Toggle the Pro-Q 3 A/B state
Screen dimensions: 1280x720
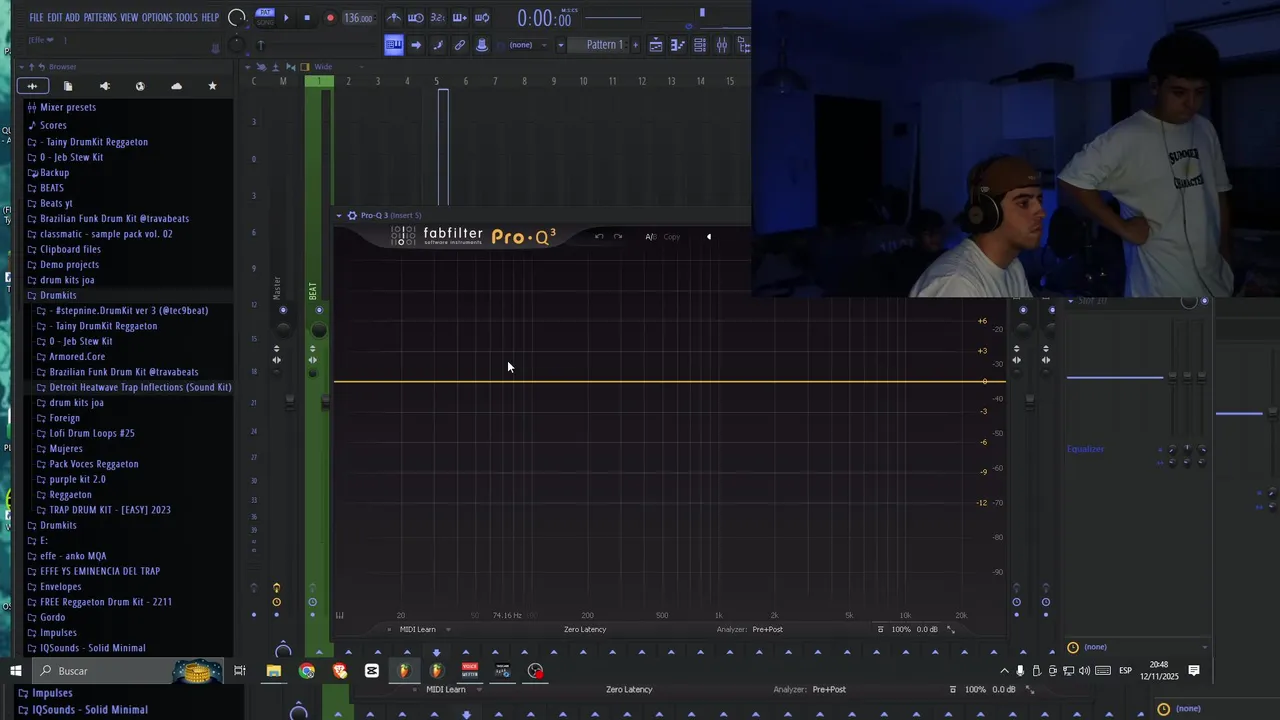point(651,237)
